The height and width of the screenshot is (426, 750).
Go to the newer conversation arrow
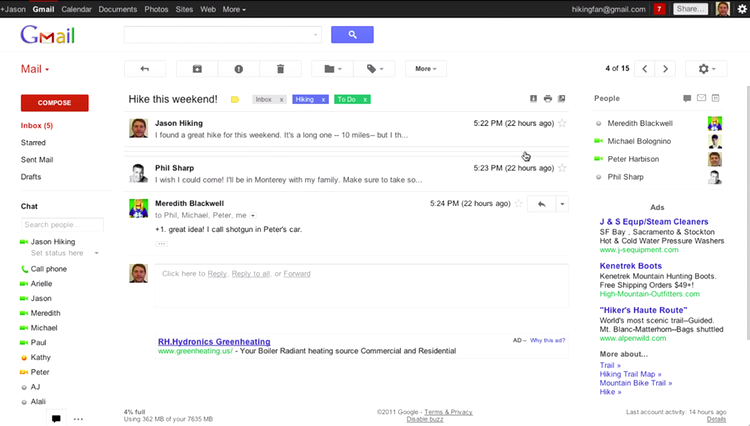click(x=645, y=69)
